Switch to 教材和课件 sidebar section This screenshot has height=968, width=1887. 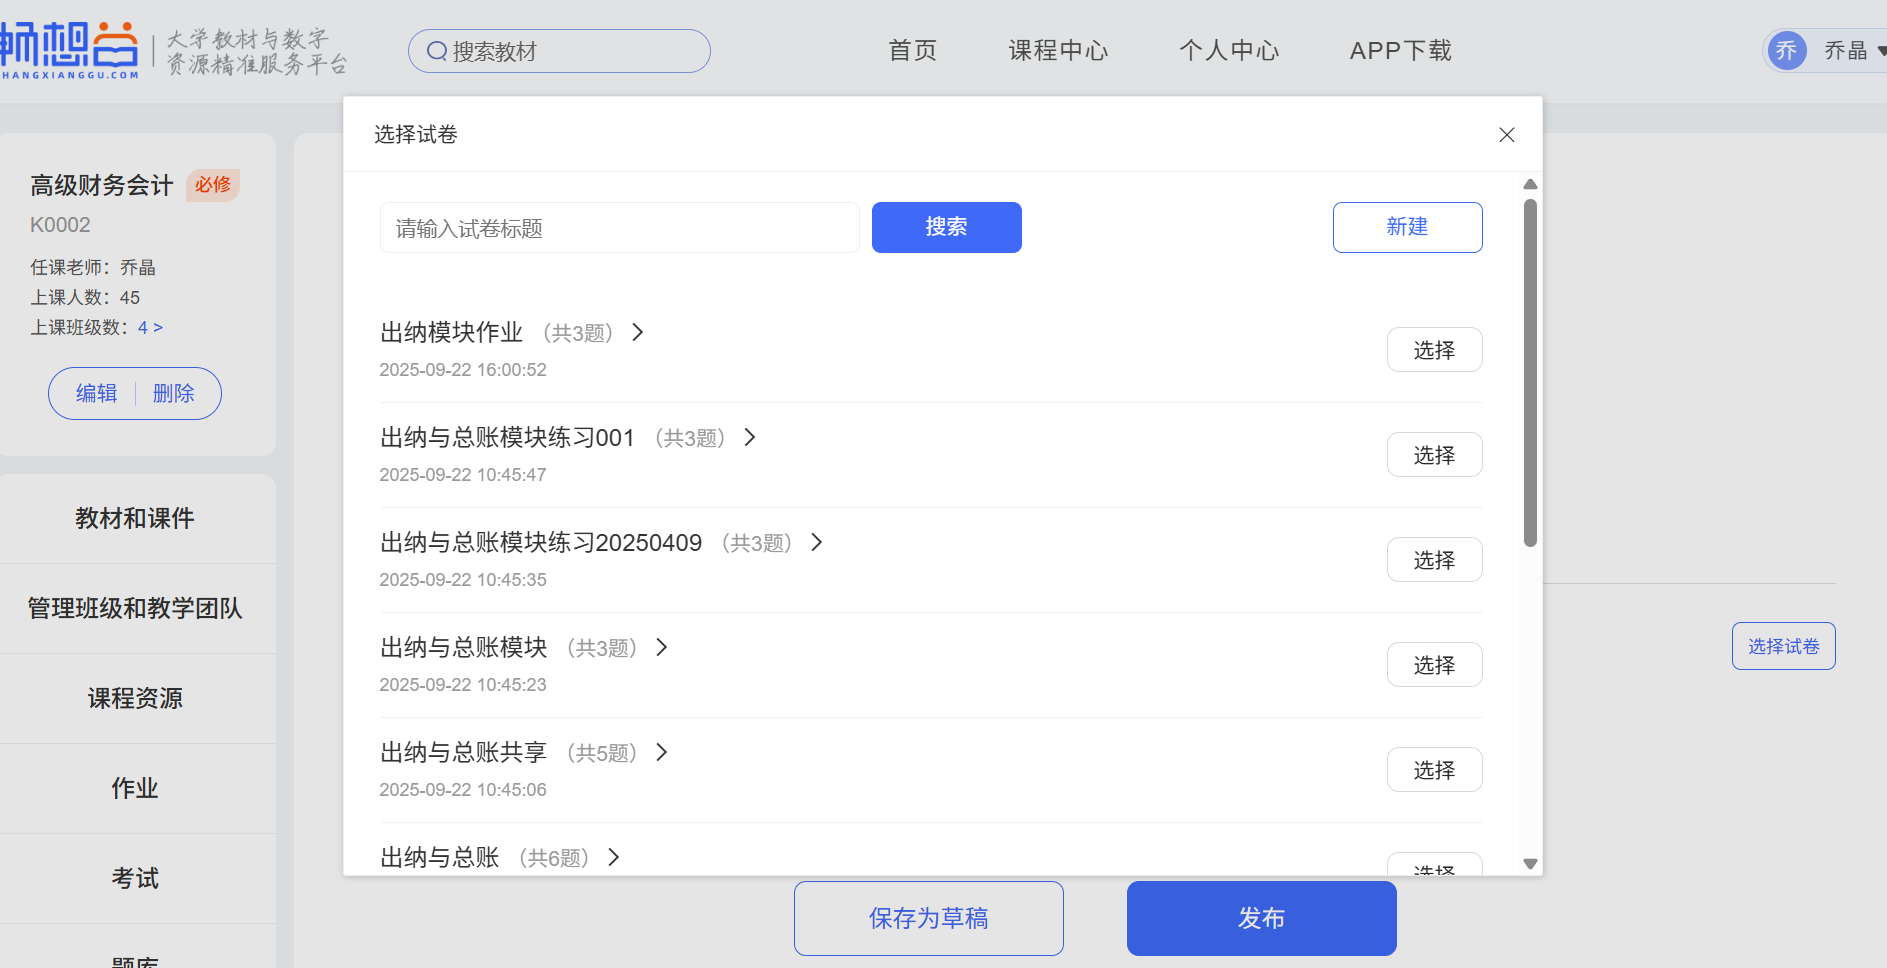(x=135, y=518)
